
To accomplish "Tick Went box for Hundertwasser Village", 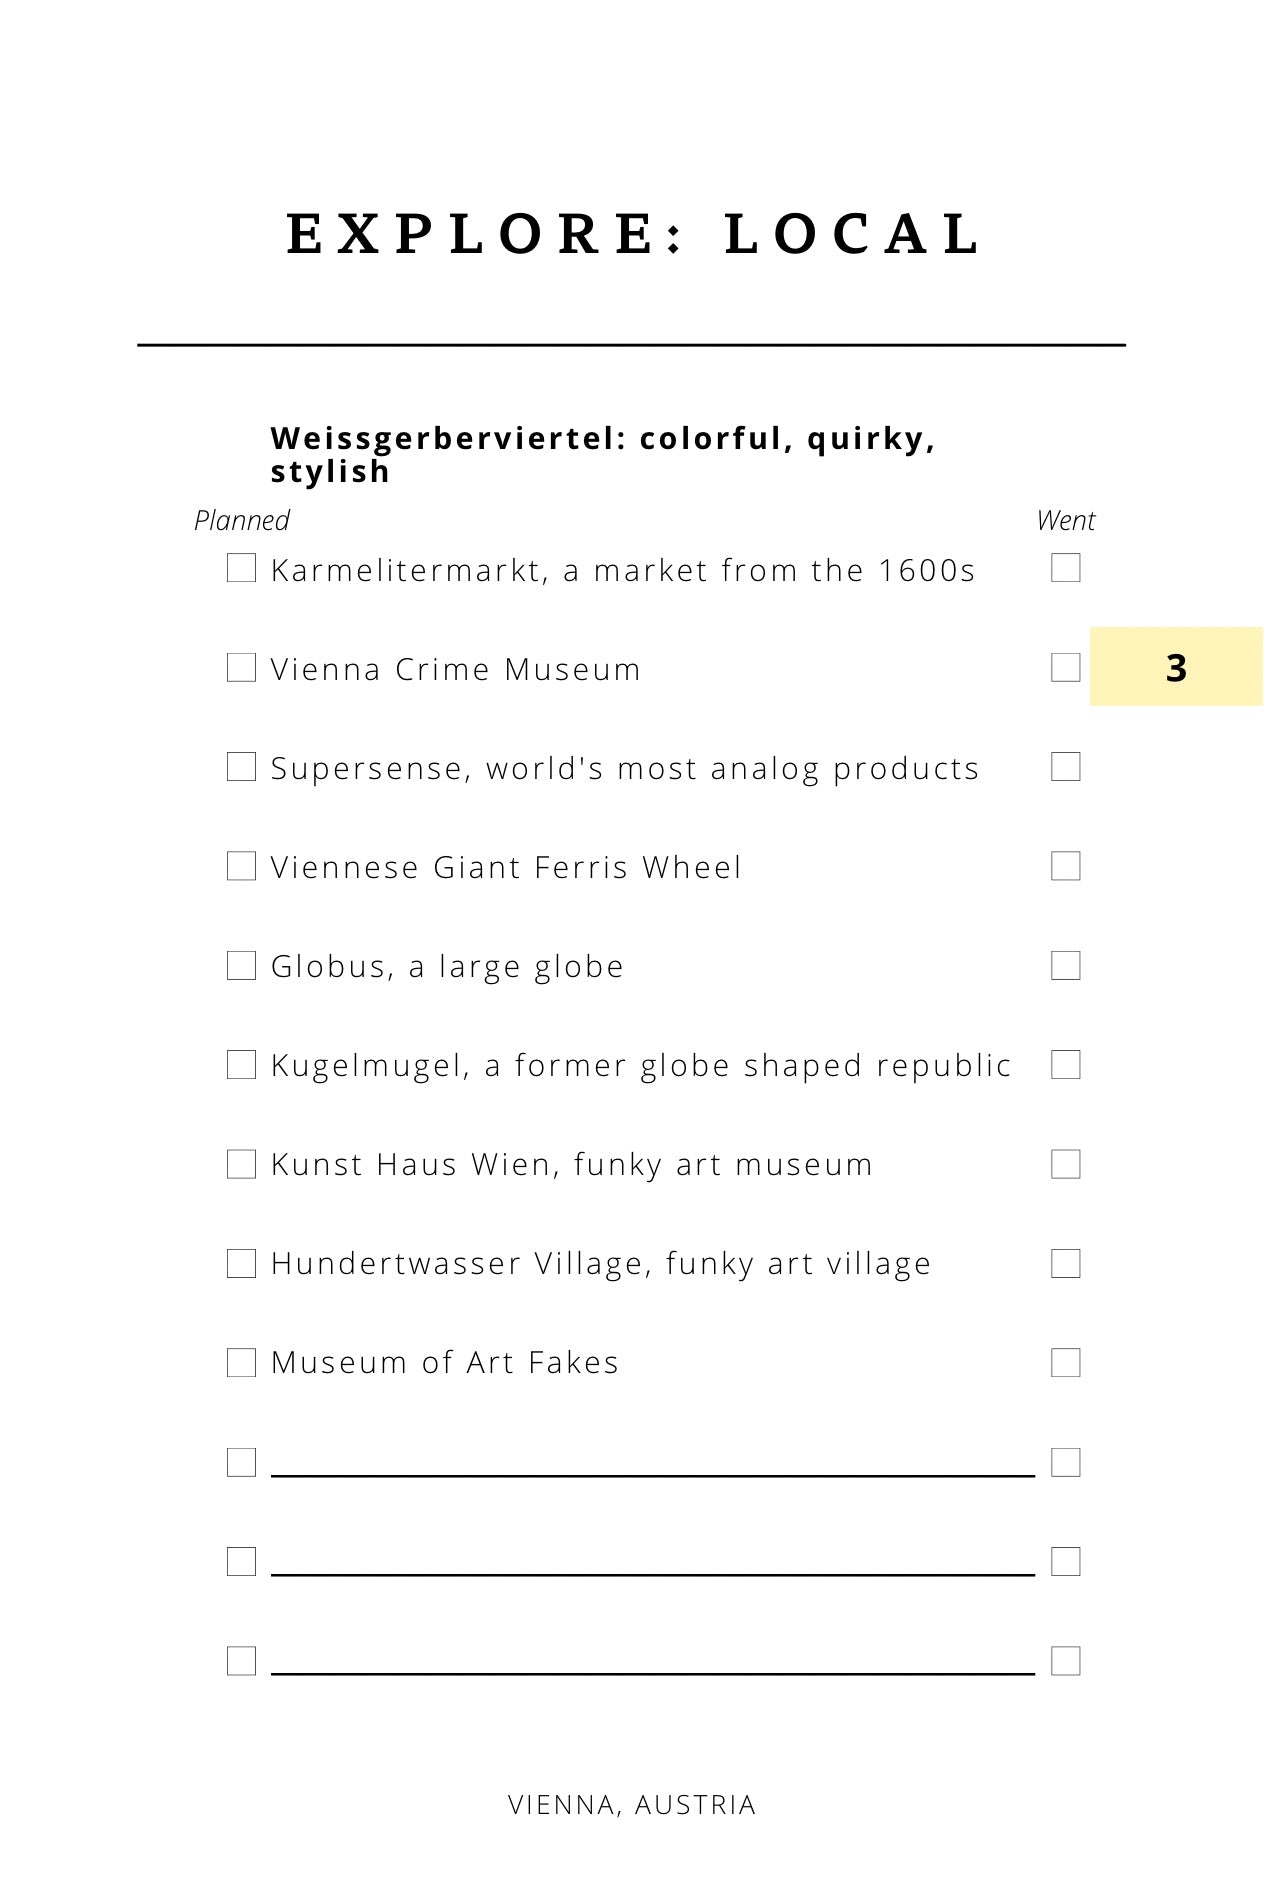I will [x=1066, y=1263].
